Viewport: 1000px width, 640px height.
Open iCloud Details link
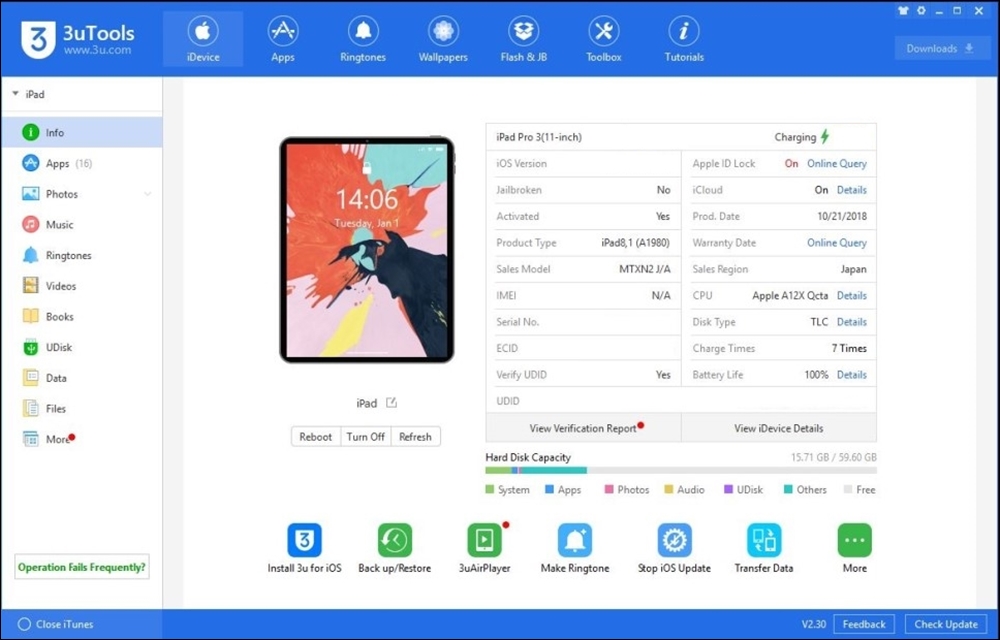[851, 190]
